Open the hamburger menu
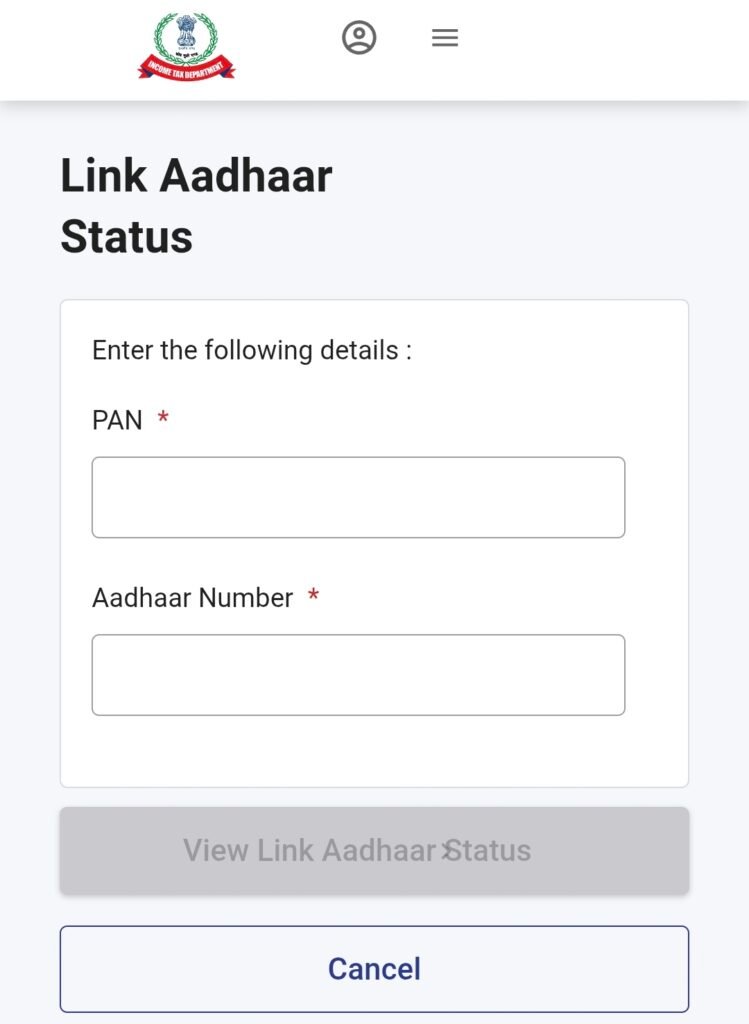This screenshot has width=749, height=1024. coord(445,38)
